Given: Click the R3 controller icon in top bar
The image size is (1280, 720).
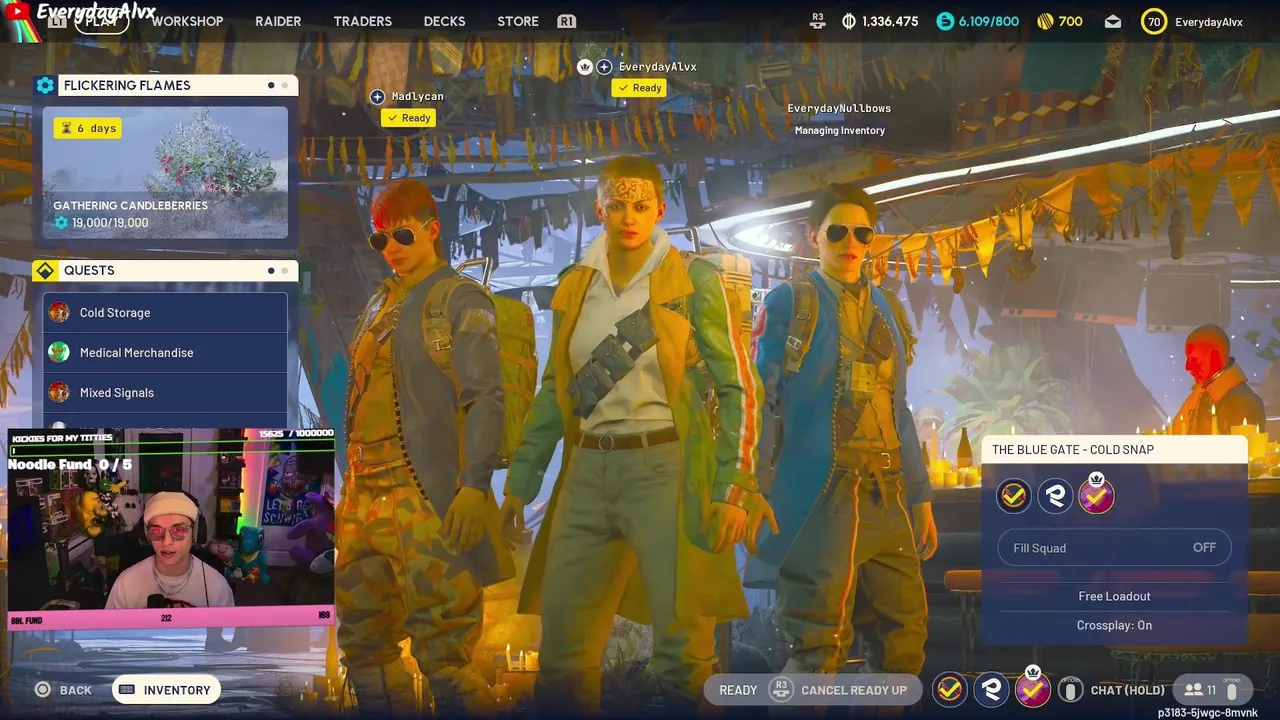Looking at the screenshot, I should click(x=817, y=21).
